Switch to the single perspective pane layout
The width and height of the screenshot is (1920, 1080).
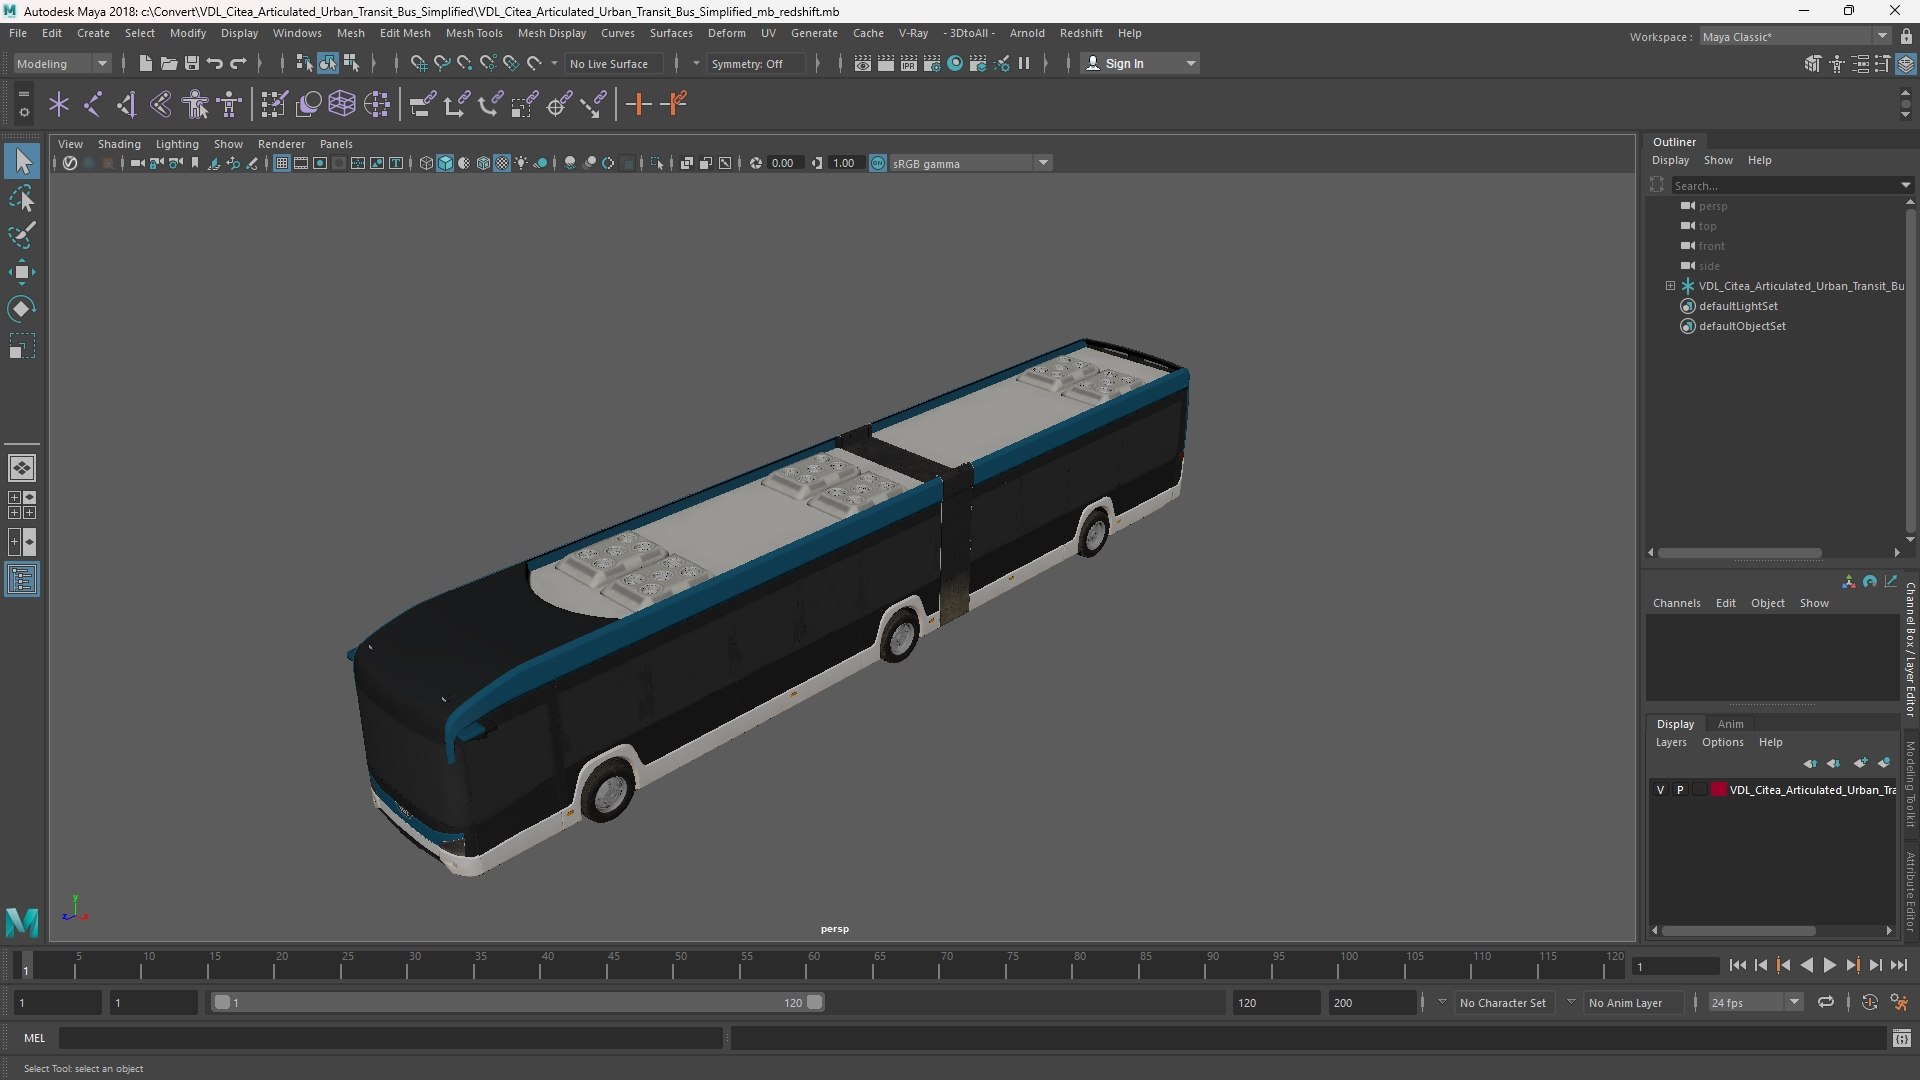coord(22,468)
